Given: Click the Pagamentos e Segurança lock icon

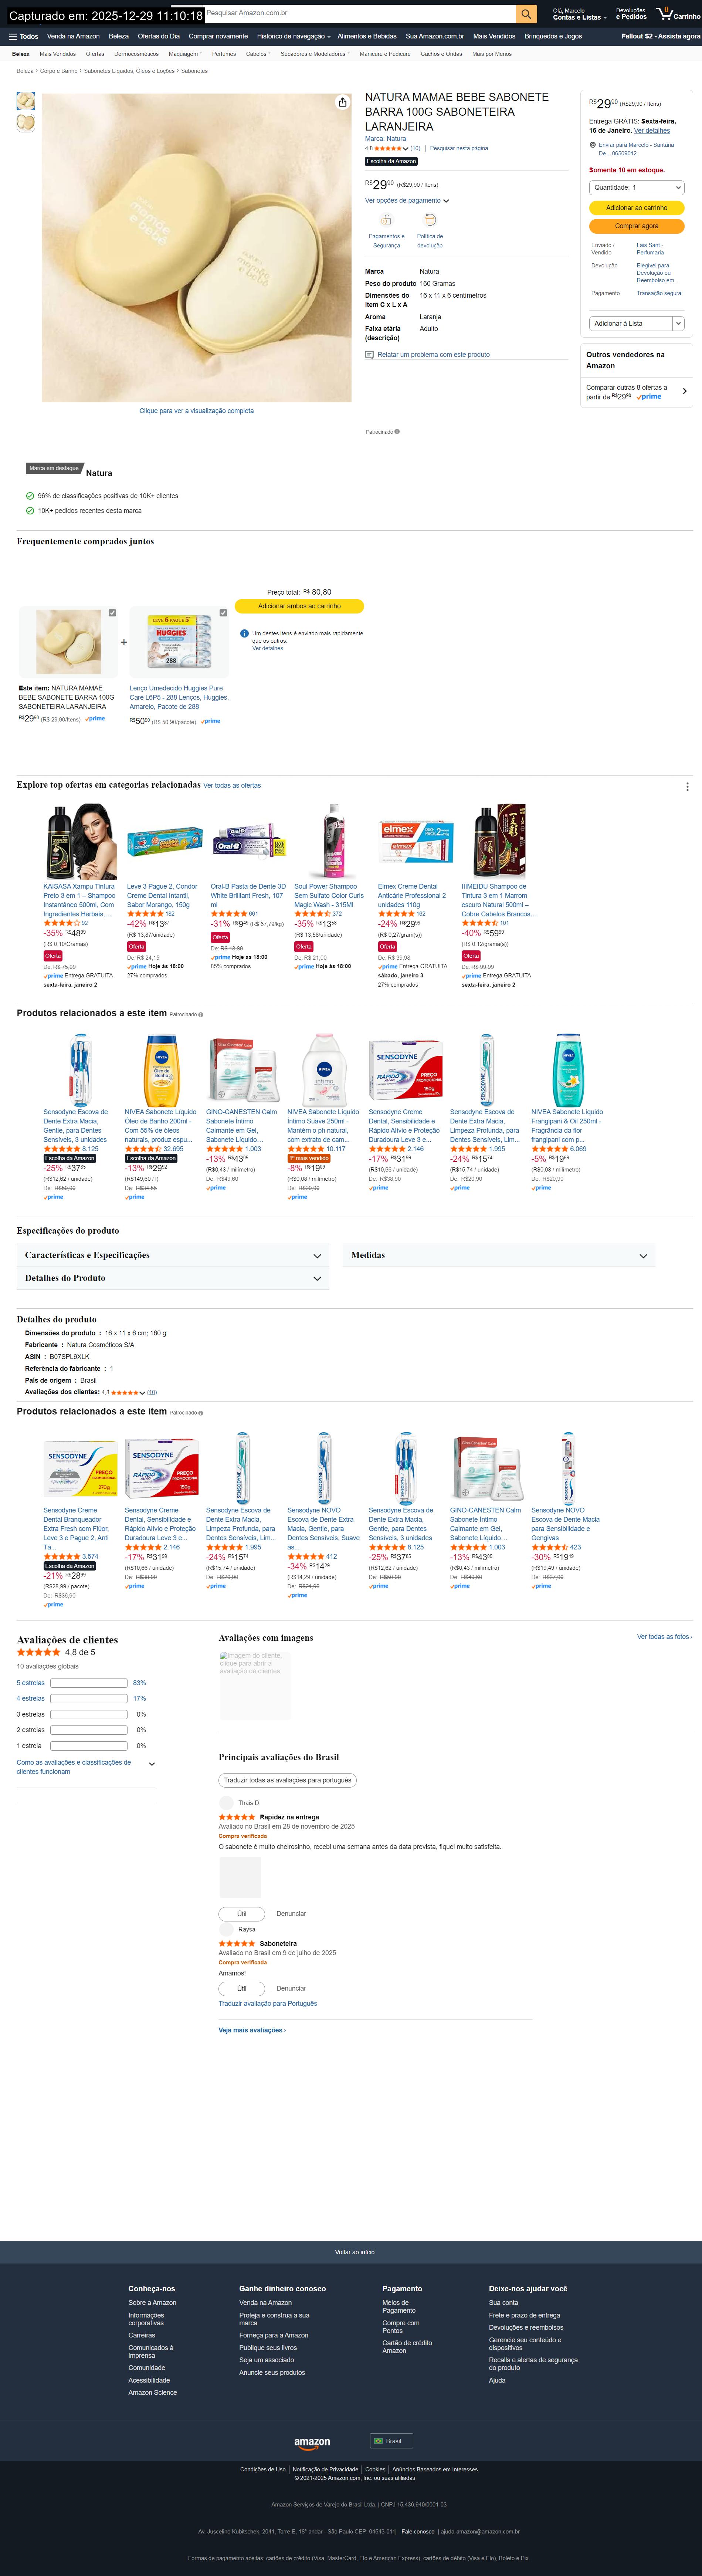Looking at the screenshot, I should [x=387, y=220].
